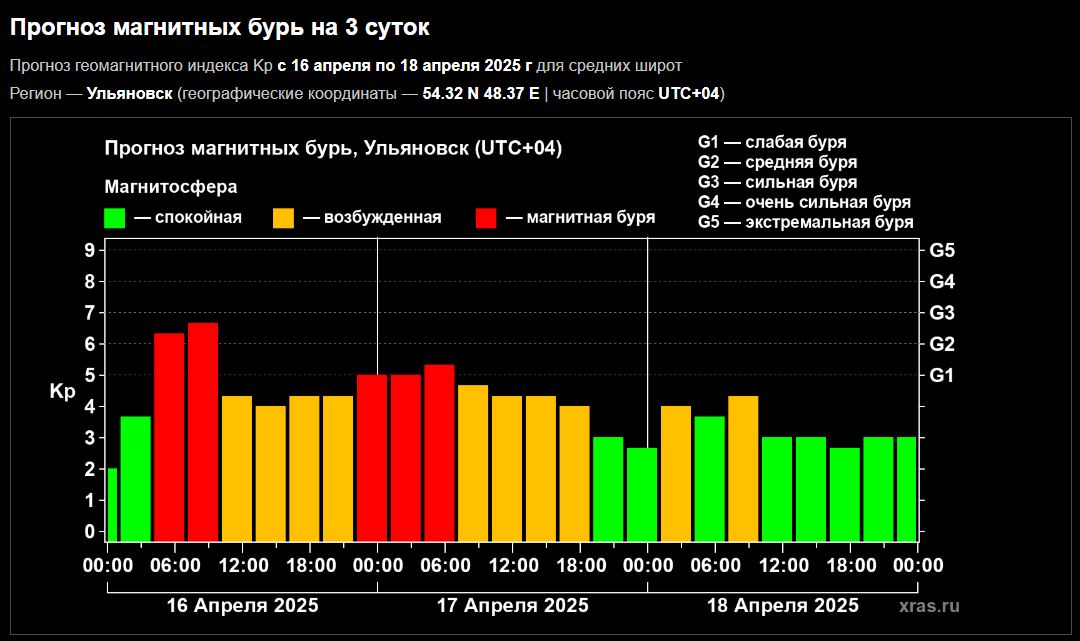Screen dimensions: 1080x641
Task: Click the 'G1 — слабая буря' legend entry
Action: 772,142
